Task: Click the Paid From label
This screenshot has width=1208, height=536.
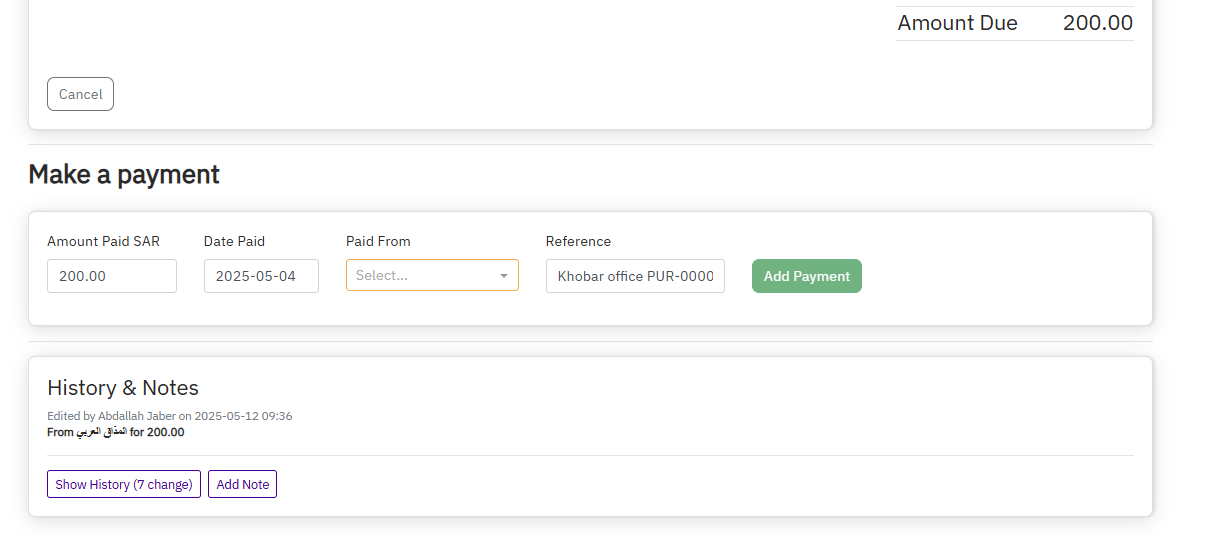Action: pos(378,241)
